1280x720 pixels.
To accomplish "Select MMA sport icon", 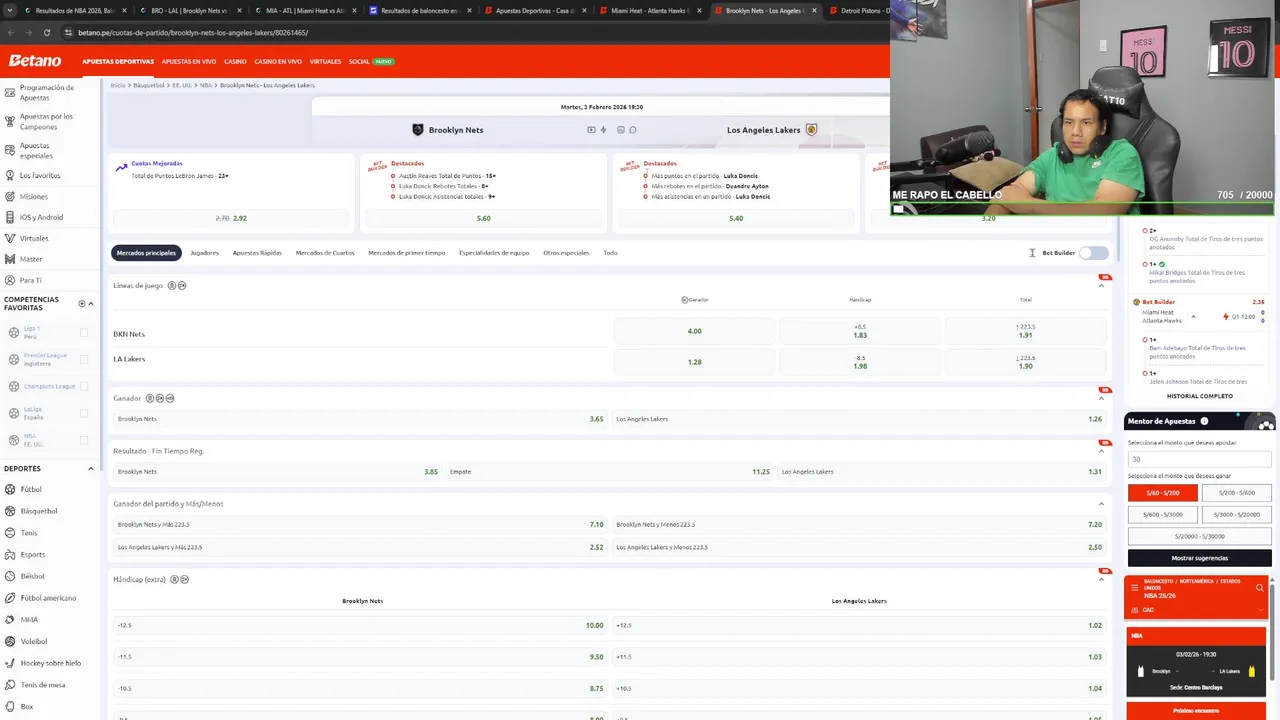I will [x=10, y=619].
